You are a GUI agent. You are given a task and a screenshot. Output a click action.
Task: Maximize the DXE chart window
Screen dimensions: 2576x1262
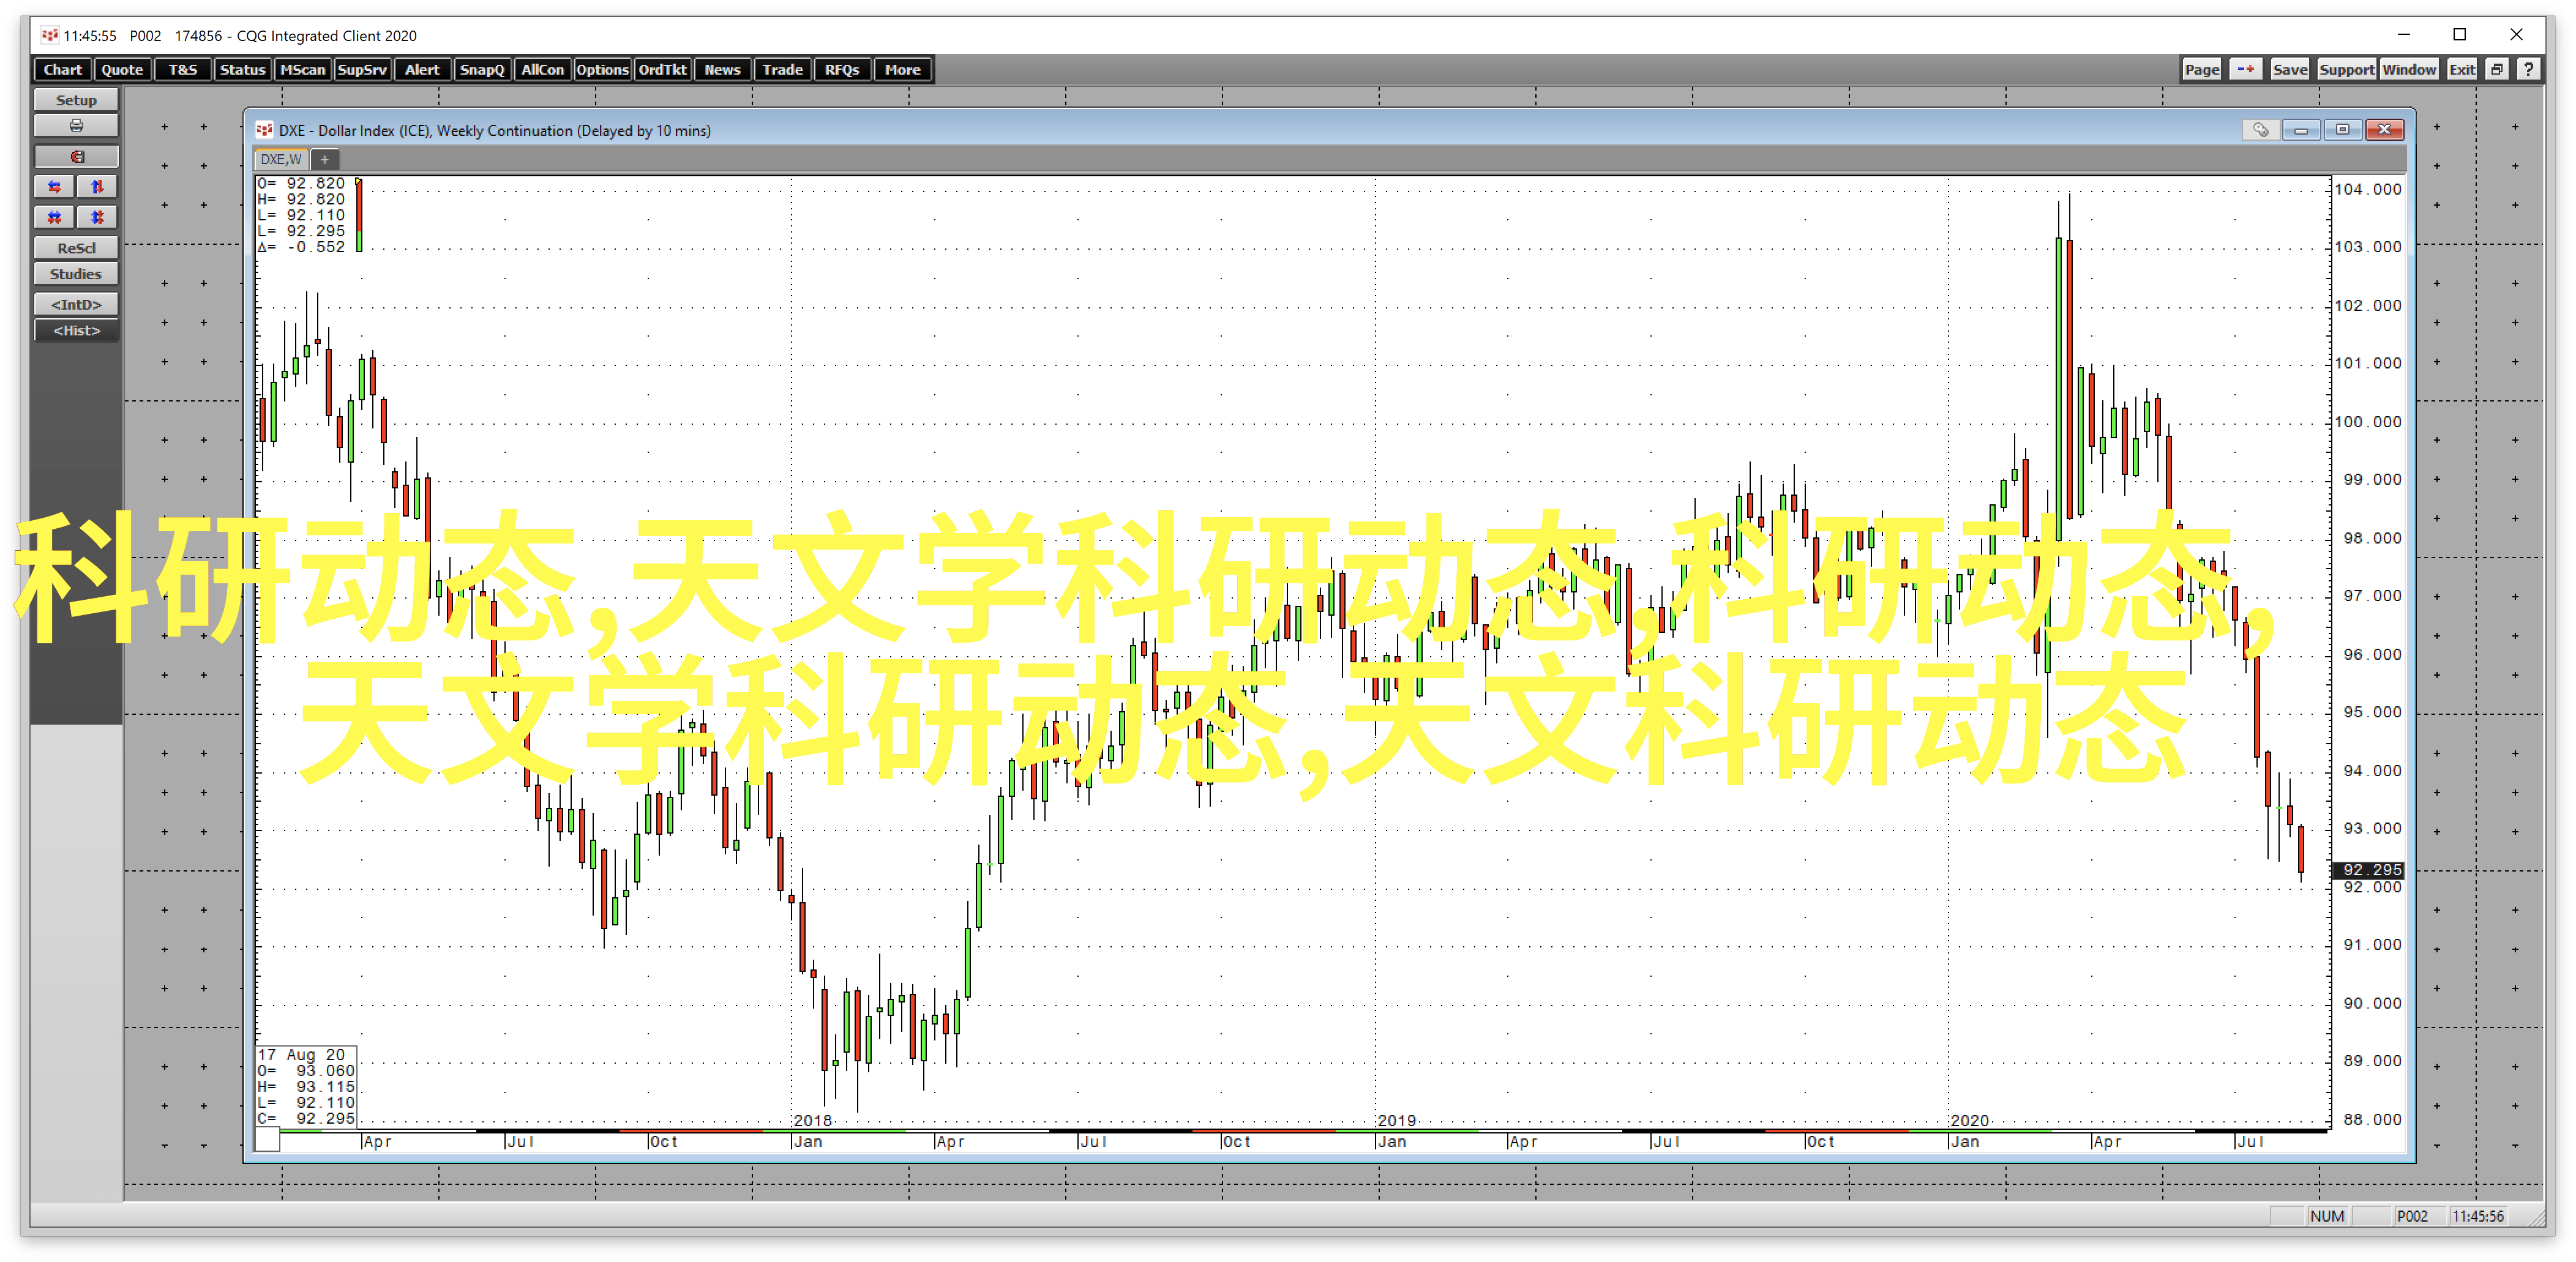[x=2342, y=130]
